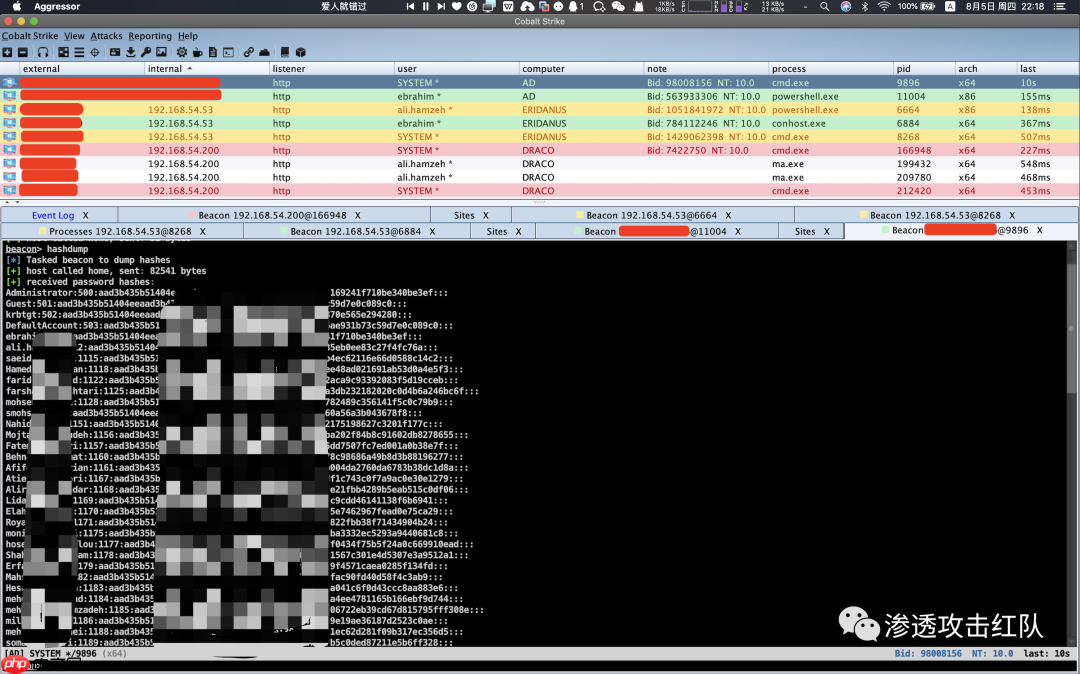Click the Host File chain-link icon
The image size is (1080, 674).
(249, 52)
